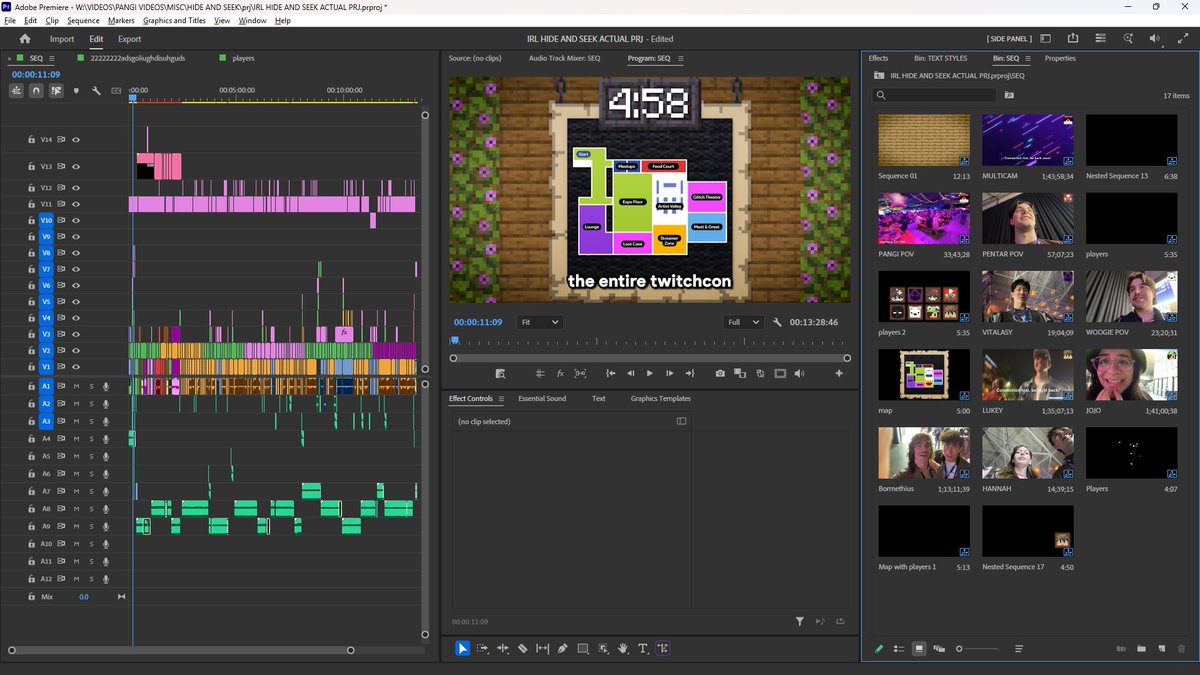Screen dimensions: 1200x675
Task: Click the Mix track volume 0.0
Action: [83, 597]
